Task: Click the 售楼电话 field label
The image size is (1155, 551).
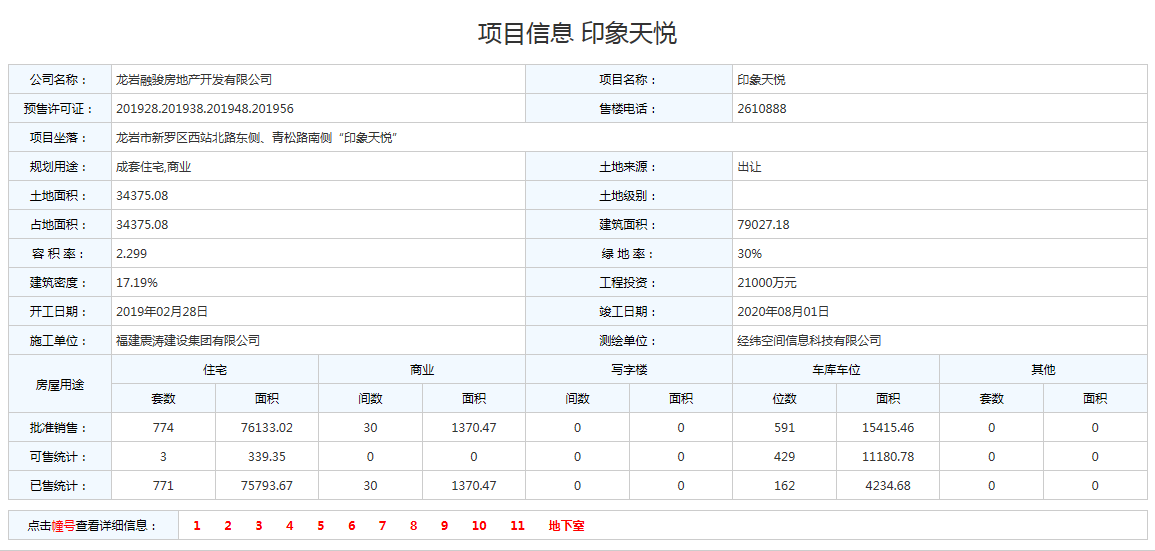Action: [x=627, y=109]
